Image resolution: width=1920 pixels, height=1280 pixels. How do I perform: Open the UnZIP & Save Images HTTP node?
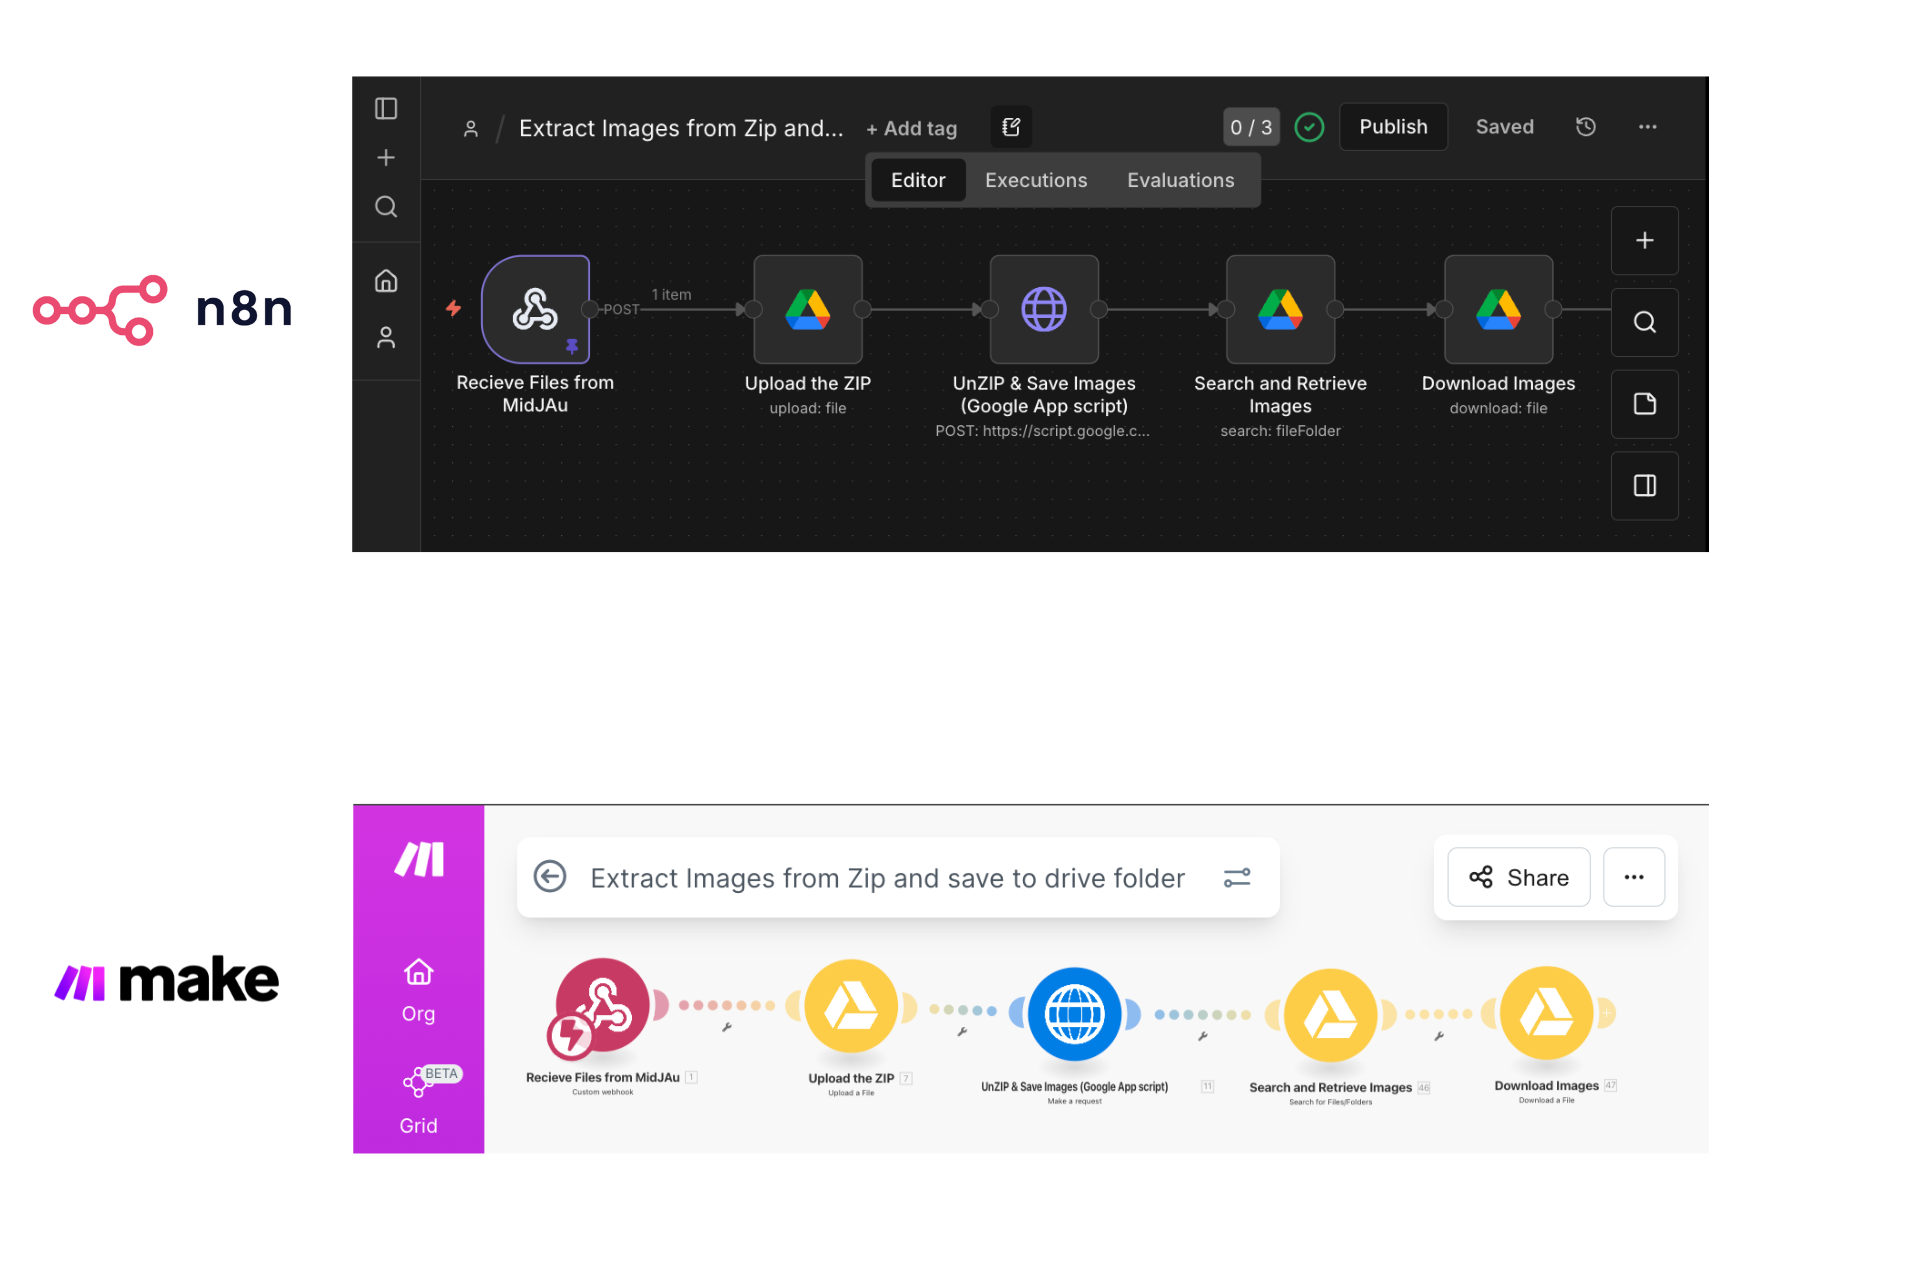click(x=1043, y=309)
